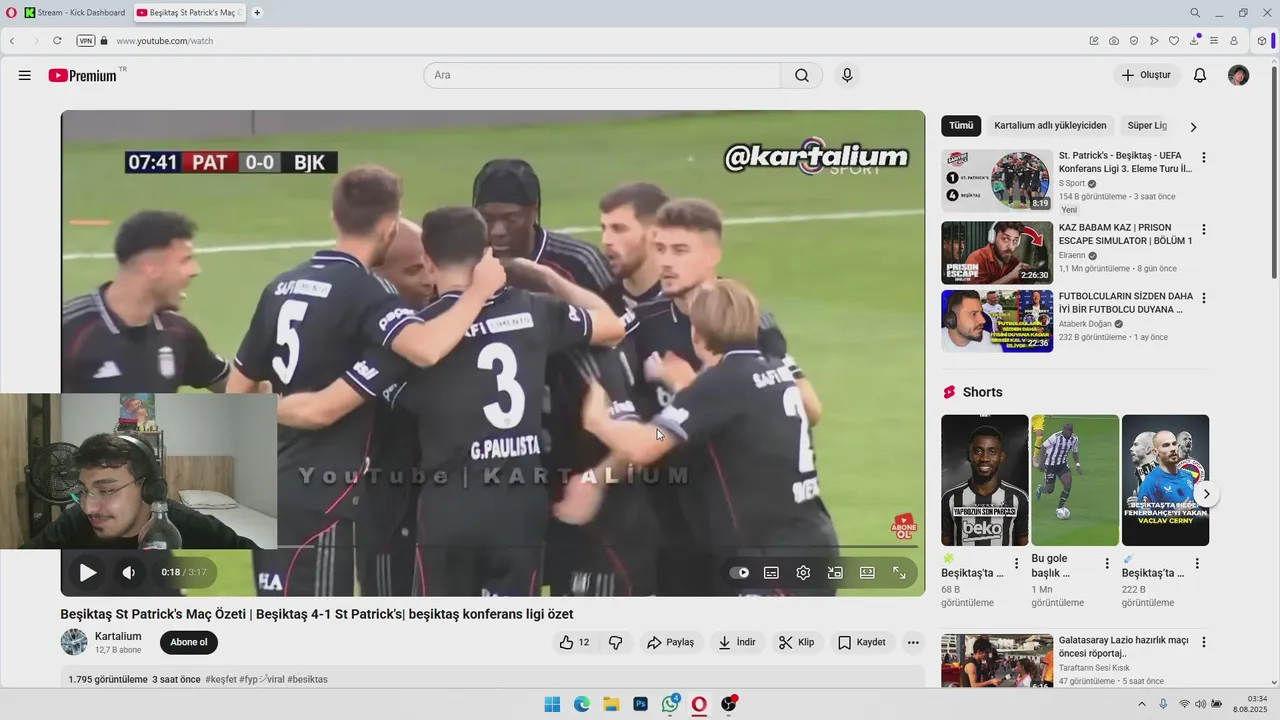Switch to miniplayer mode
Viewport: 1280px width, 720px height.
[x=835, y=573]
